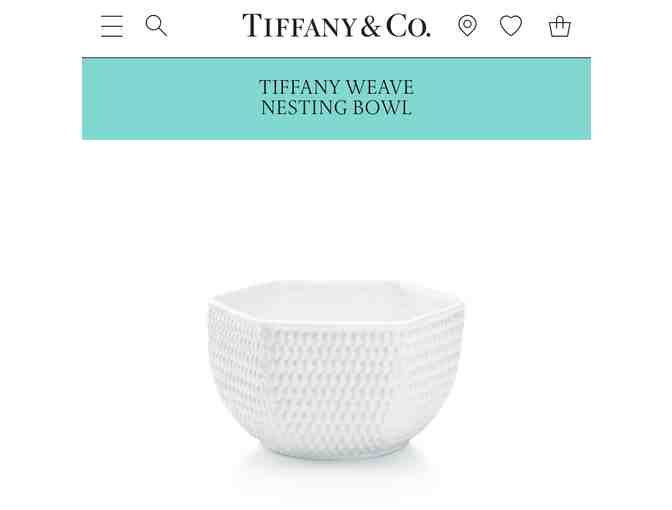Open the store locator pin icon
This screenshot has width=672, height=510.
tap(467, 26)
